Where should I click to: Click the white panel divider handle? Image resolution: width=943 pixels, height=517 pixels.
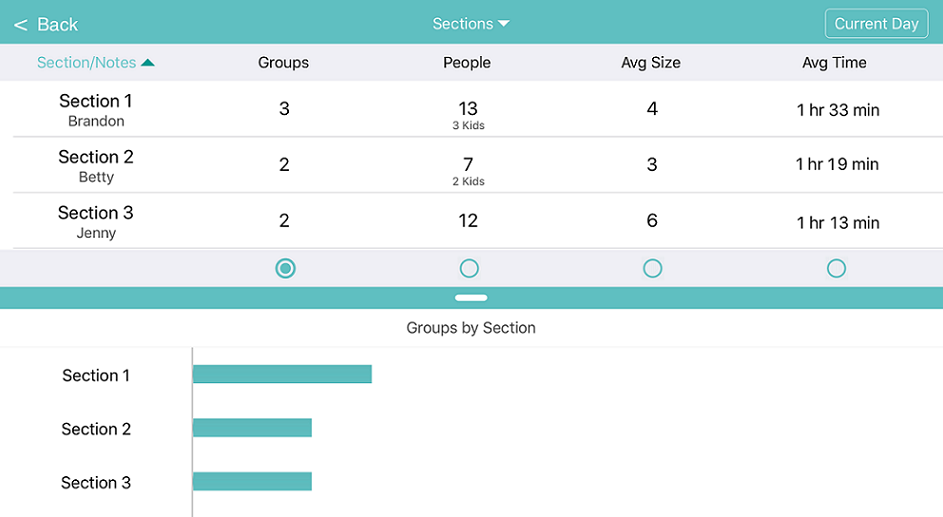[x=471, y=298]
